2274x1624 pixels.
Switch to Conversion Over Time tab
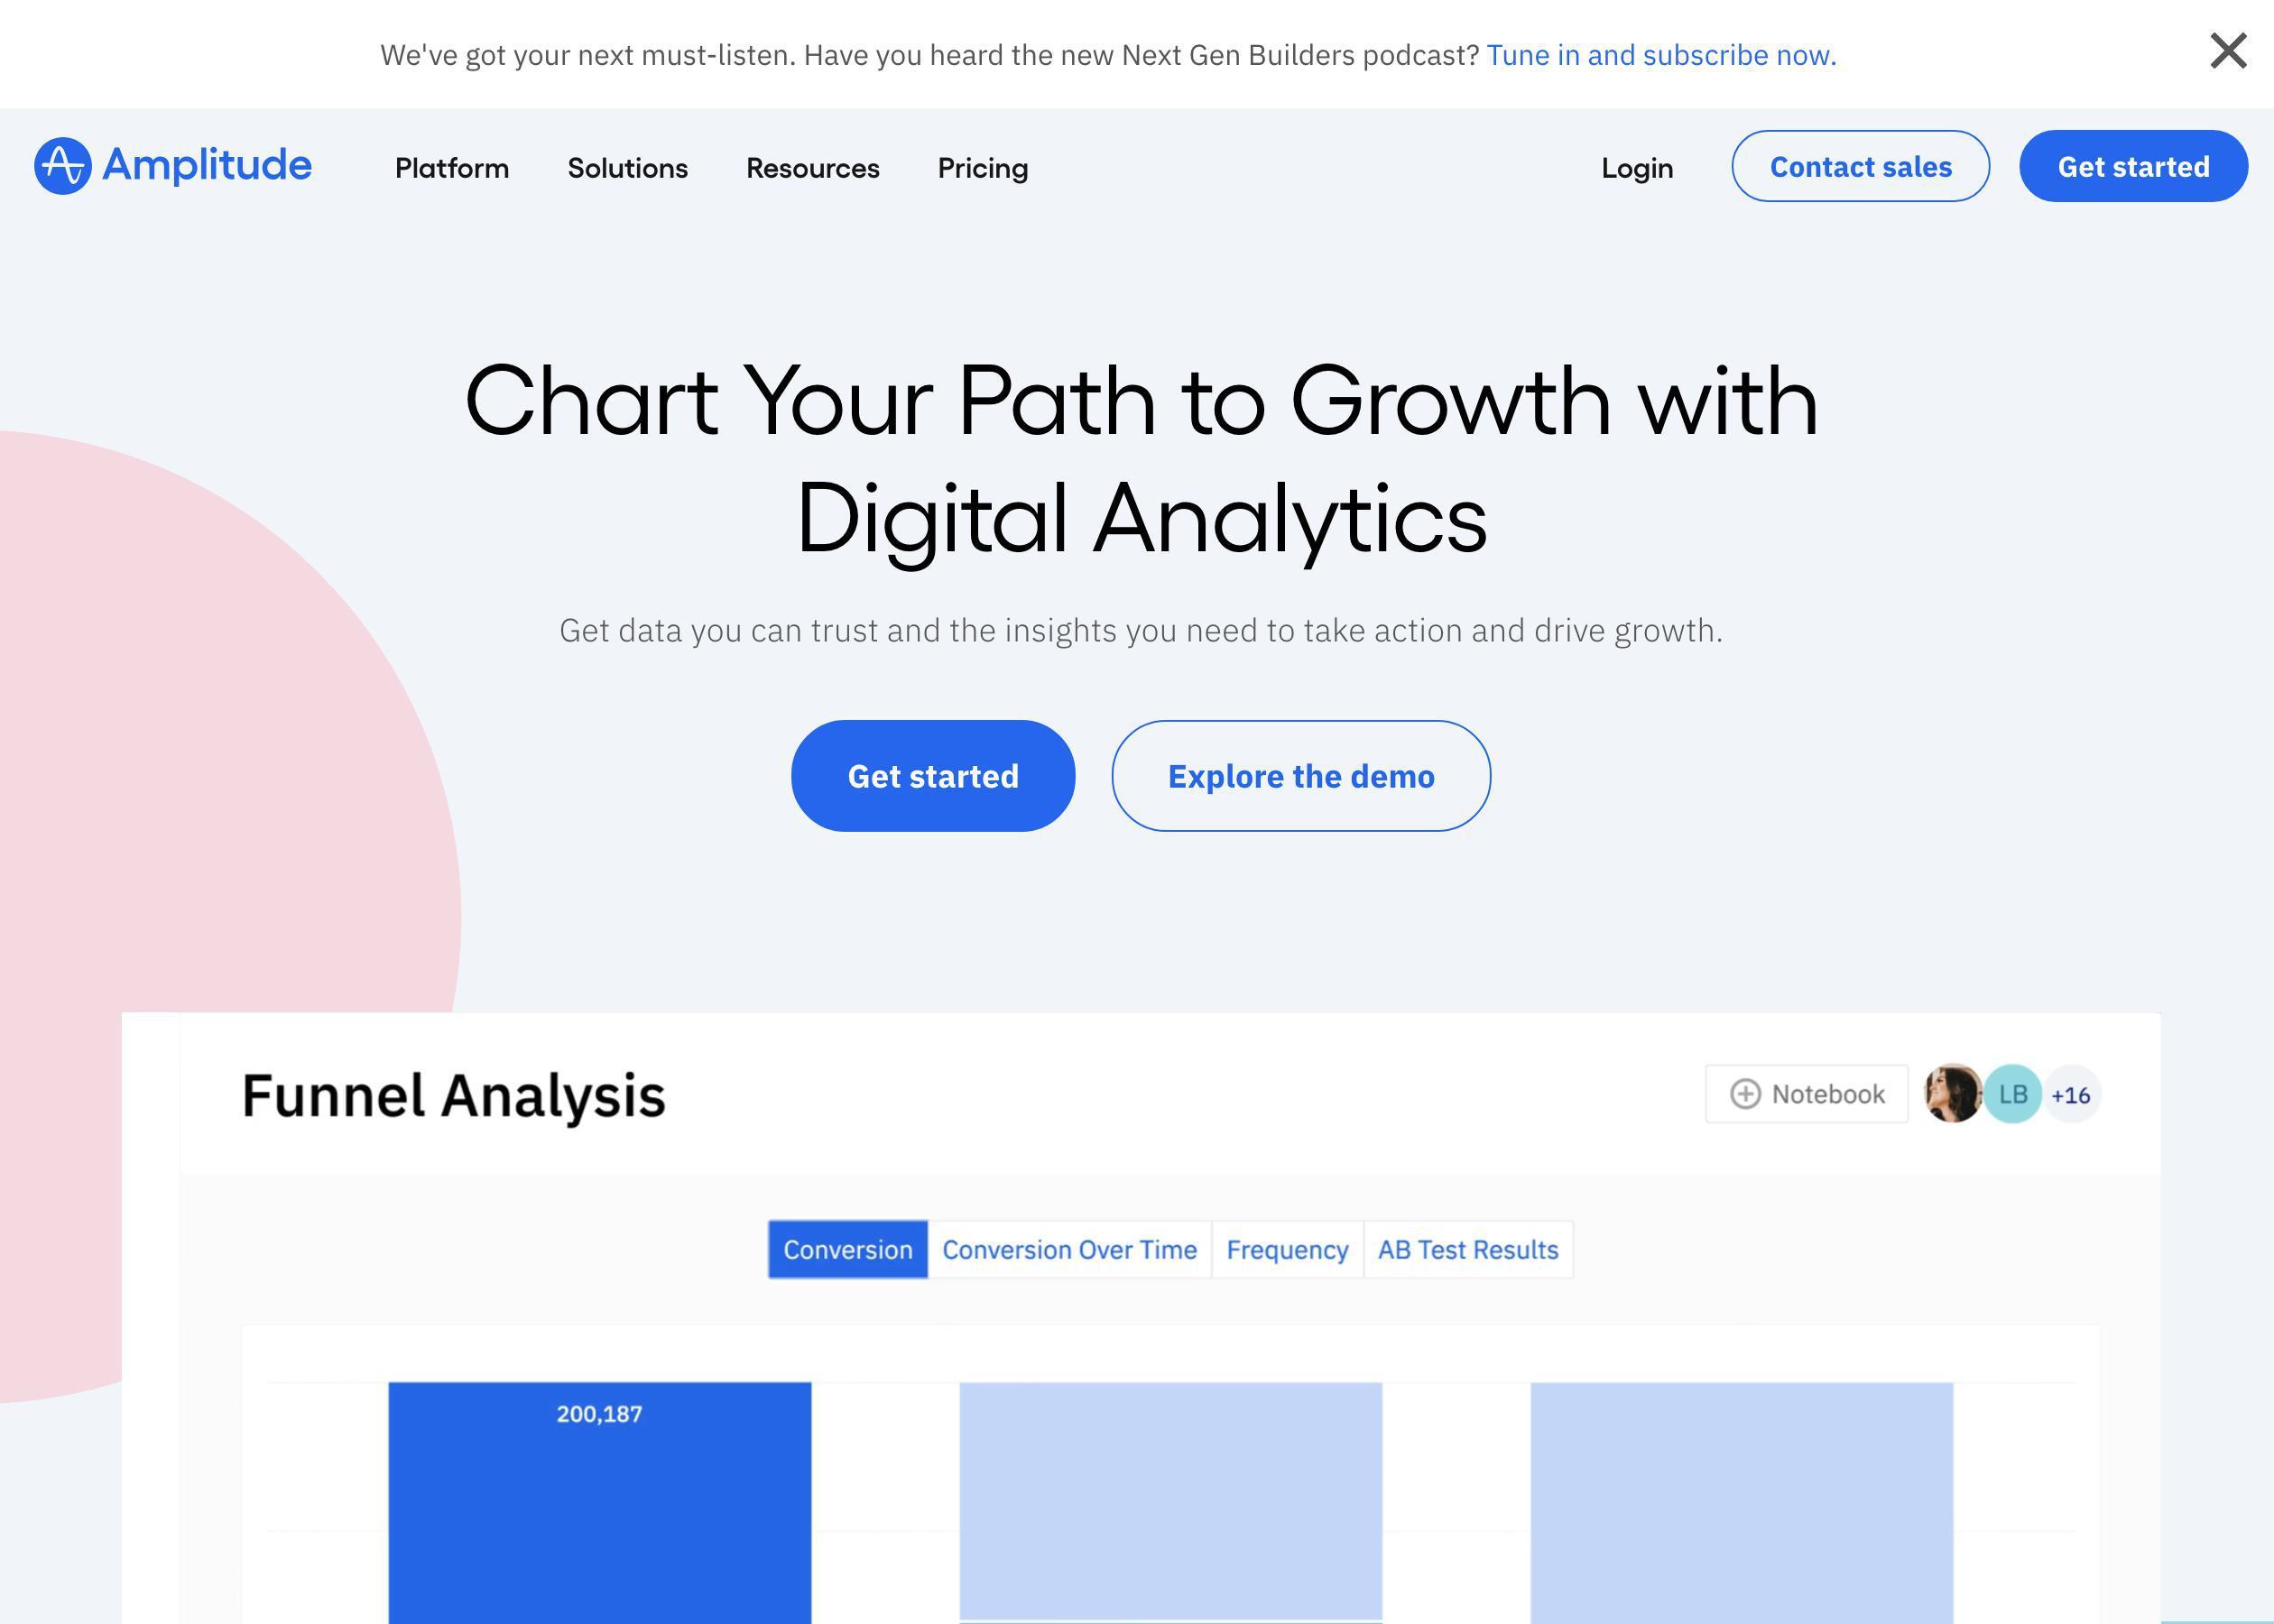click(1070, 1250)
